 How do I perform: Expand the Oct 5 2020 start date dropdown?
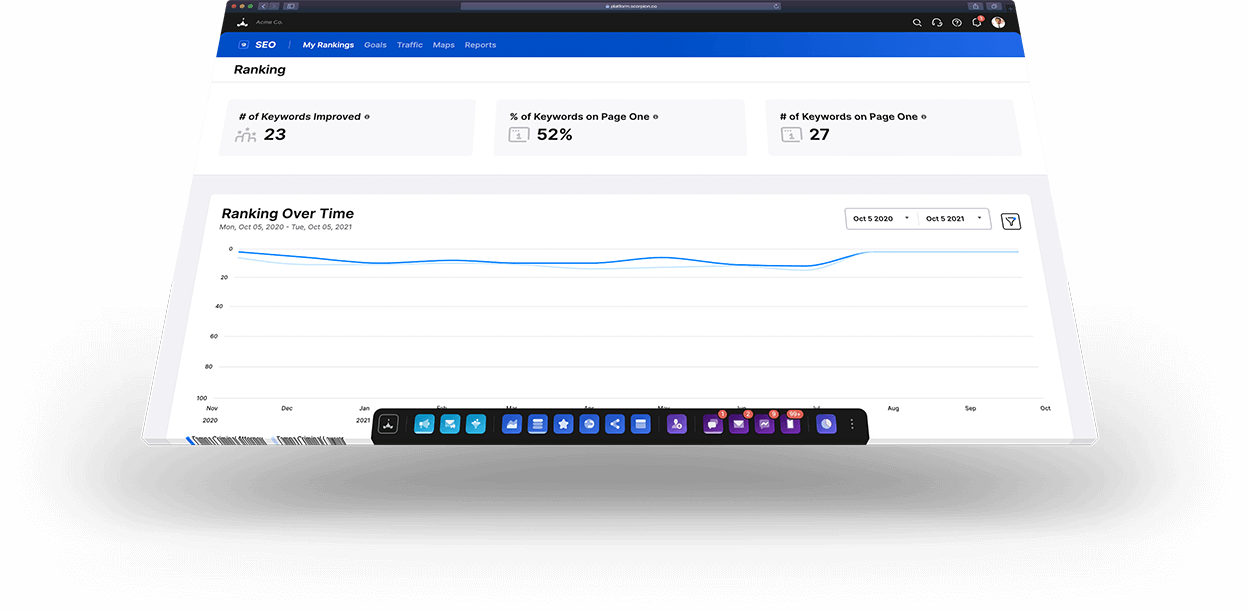coord(881,218)
